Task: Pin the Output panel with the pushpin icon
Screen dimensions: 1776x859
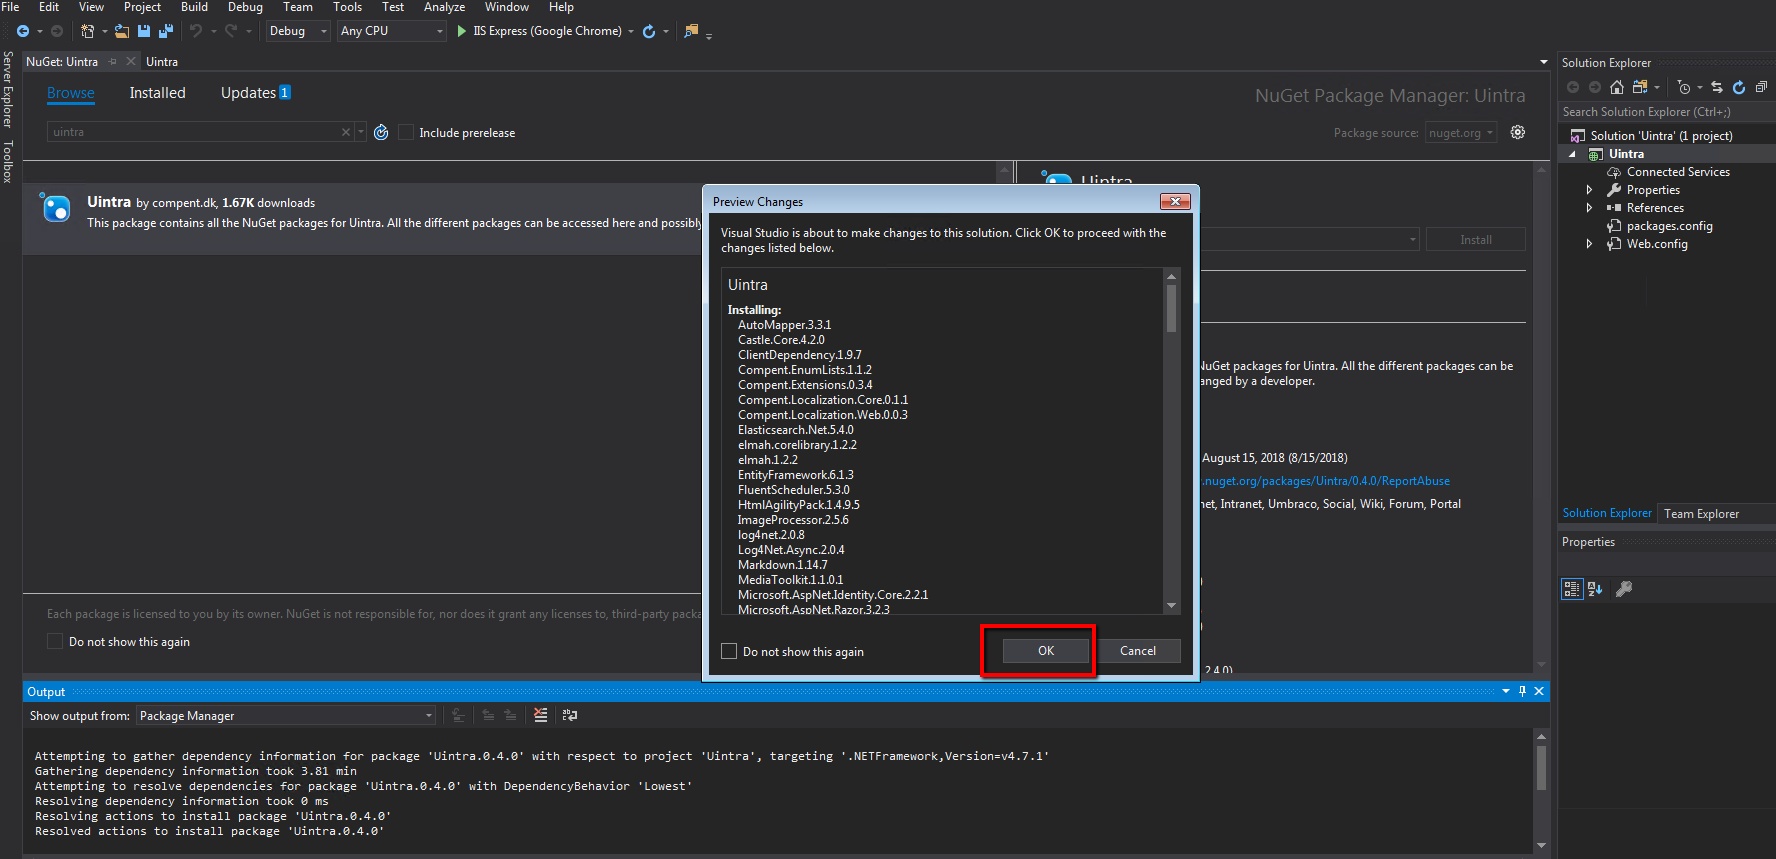Action: [1523, 691]
